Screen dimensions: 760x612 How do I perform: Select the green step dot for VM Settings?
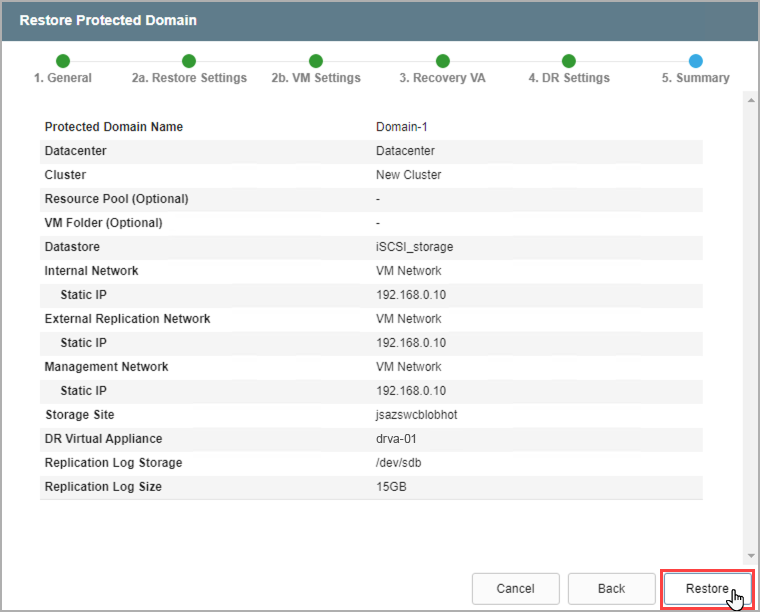click(x=316, y=61)
